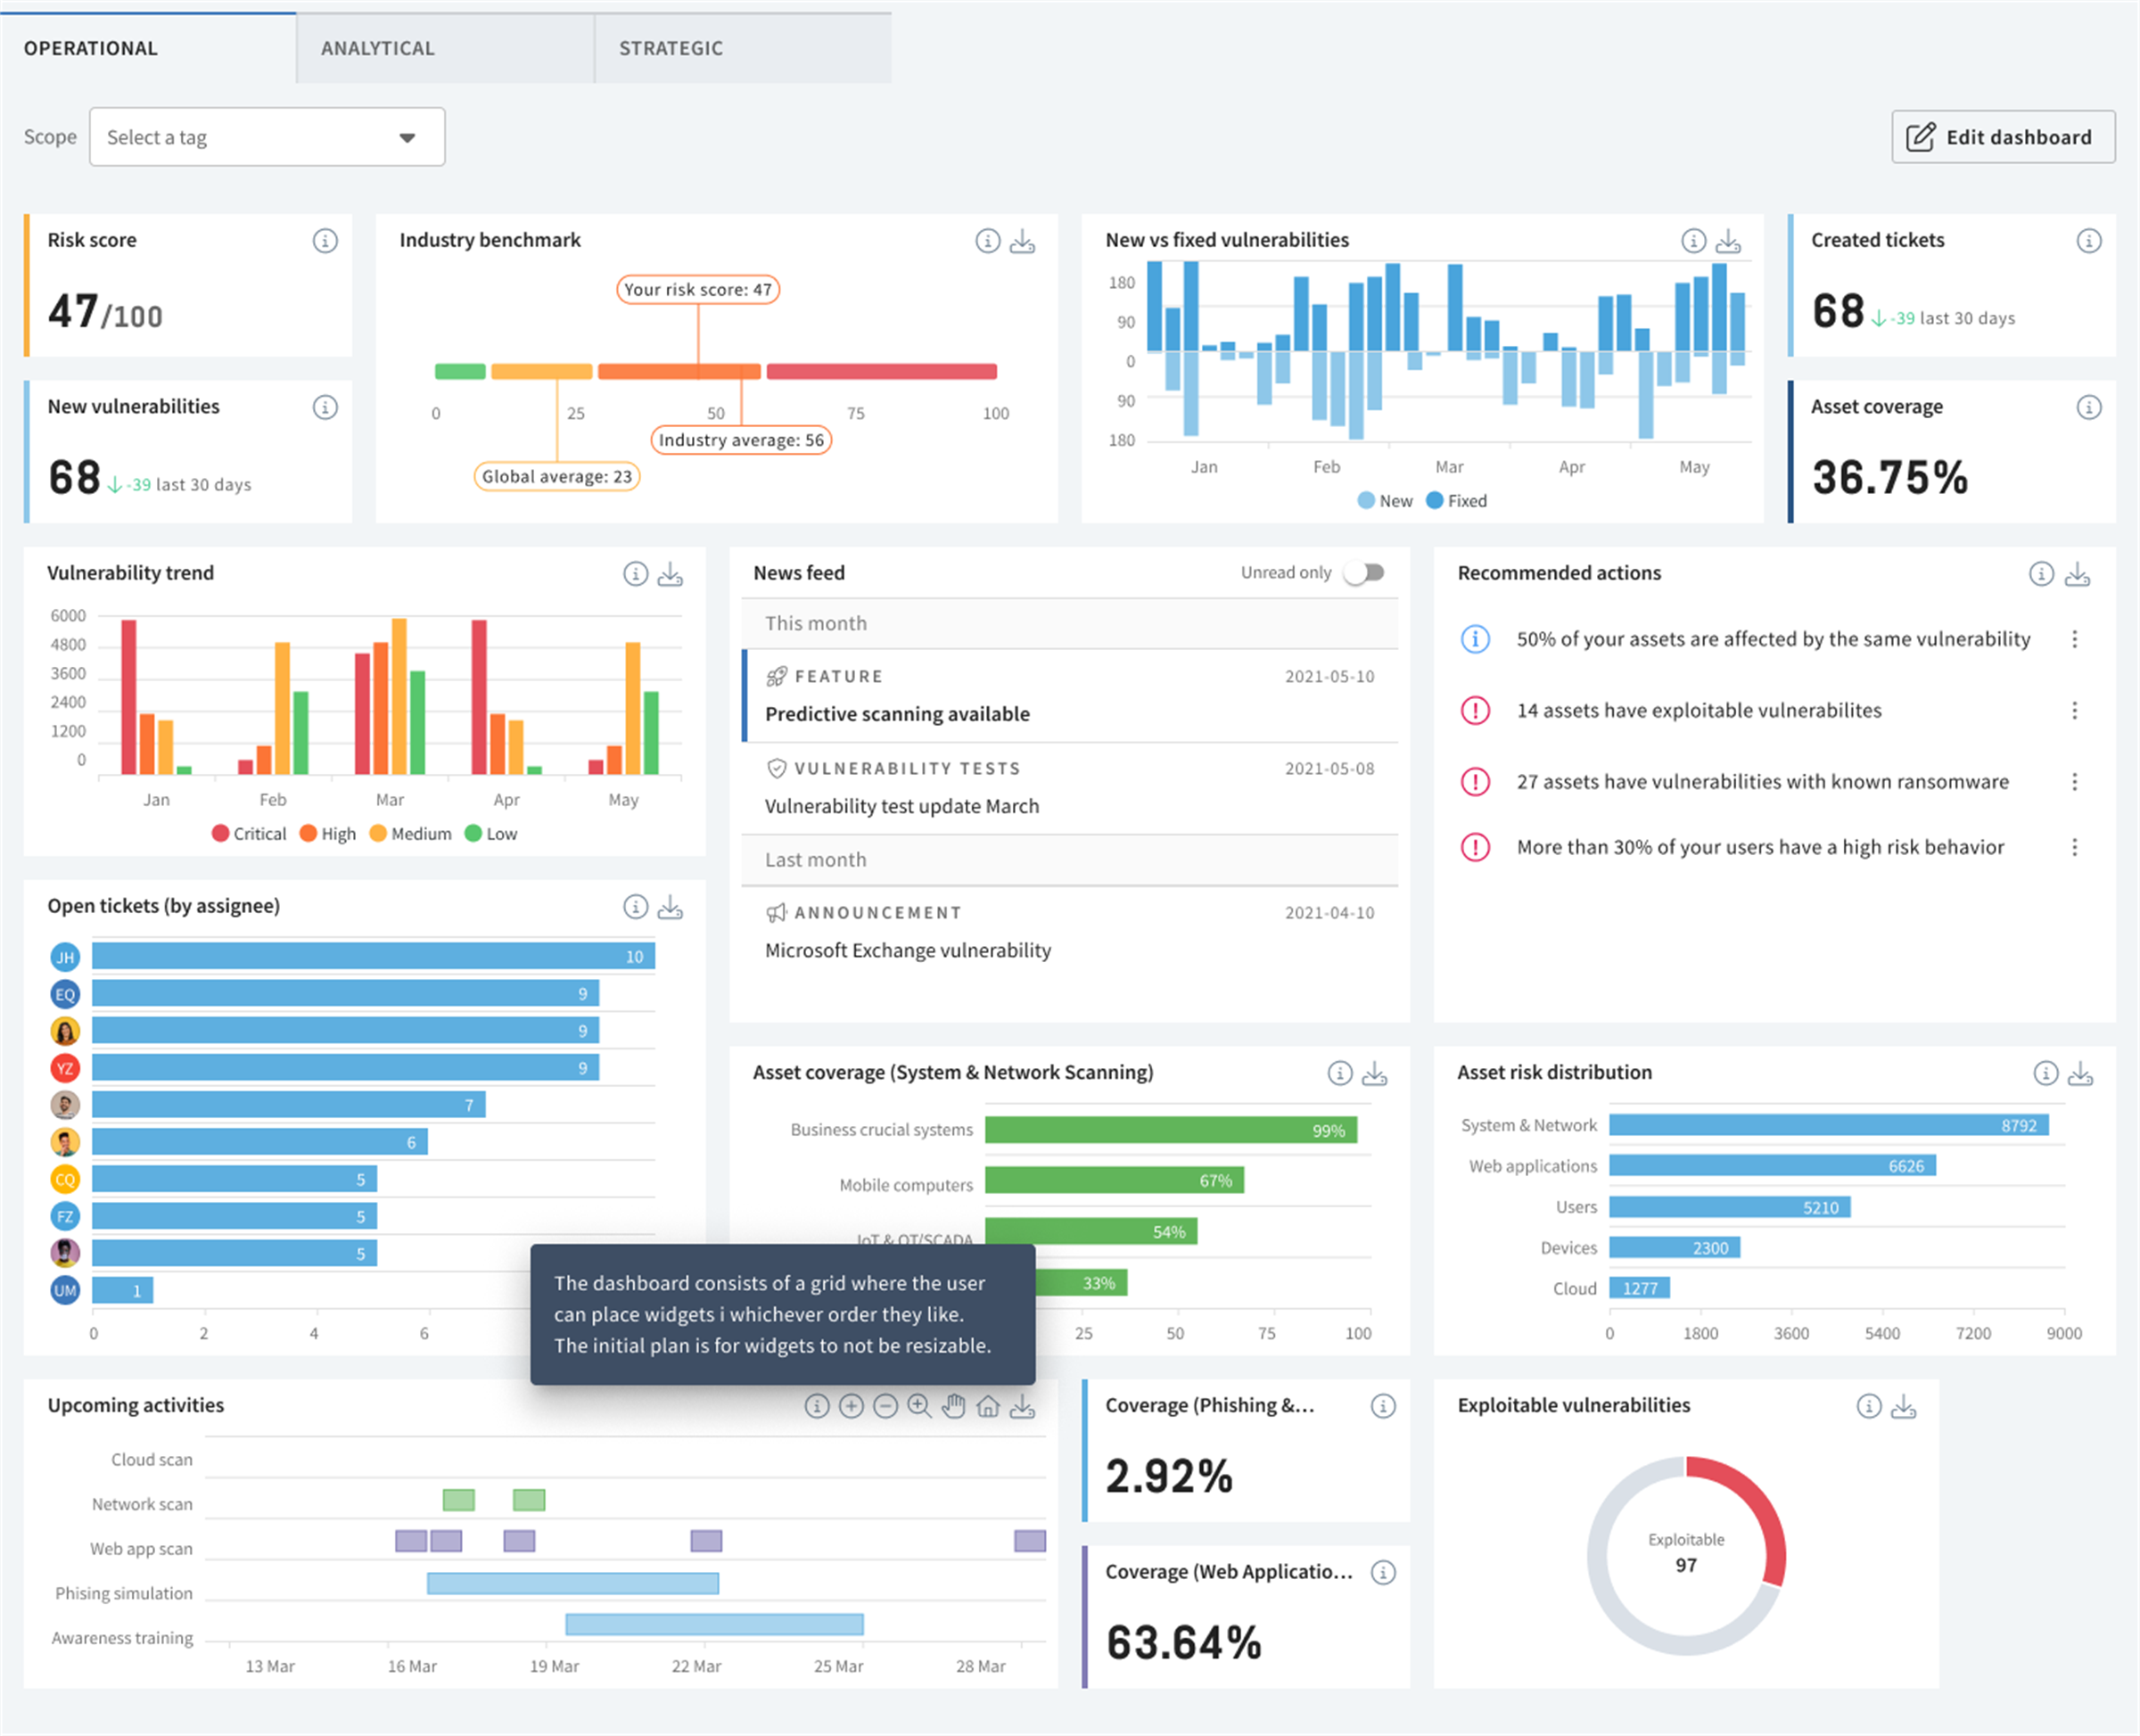Toggle Critical series in trend legend
Image resolution: width=2140 pixels, height=1736 pixels.
tap(249, 835)
